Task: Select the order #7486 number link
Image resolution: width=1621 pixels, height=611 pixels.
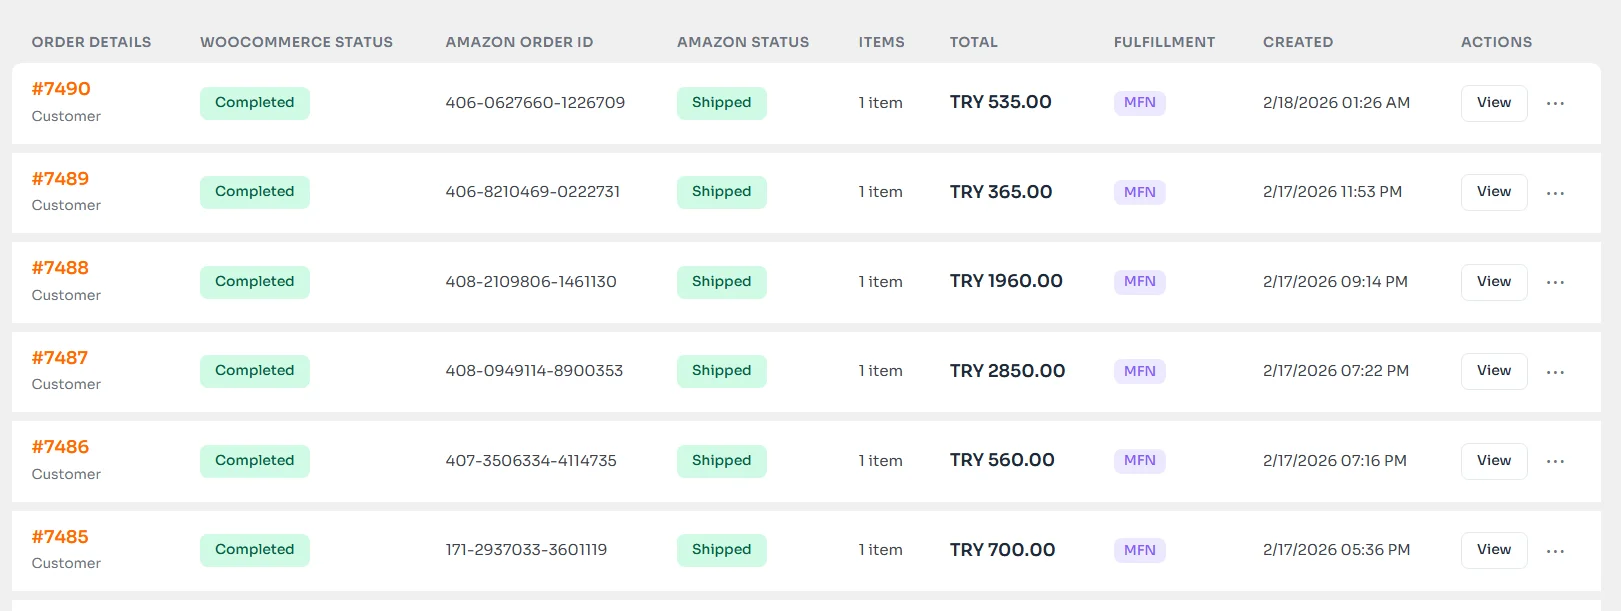Action: pos(60,447)
